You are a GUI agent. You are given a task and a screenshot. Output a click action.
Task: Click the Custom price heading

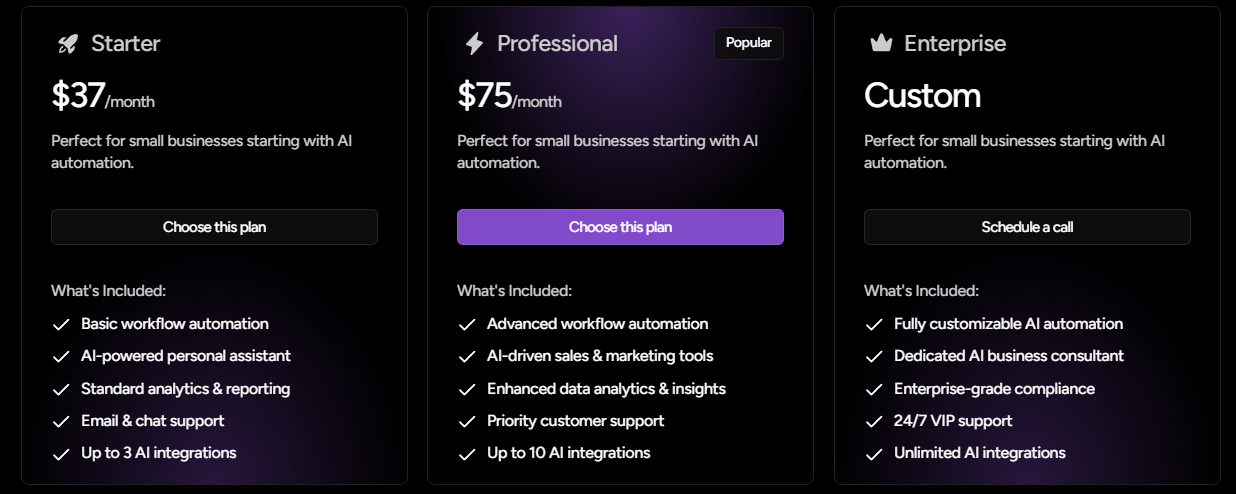[922, 96]
